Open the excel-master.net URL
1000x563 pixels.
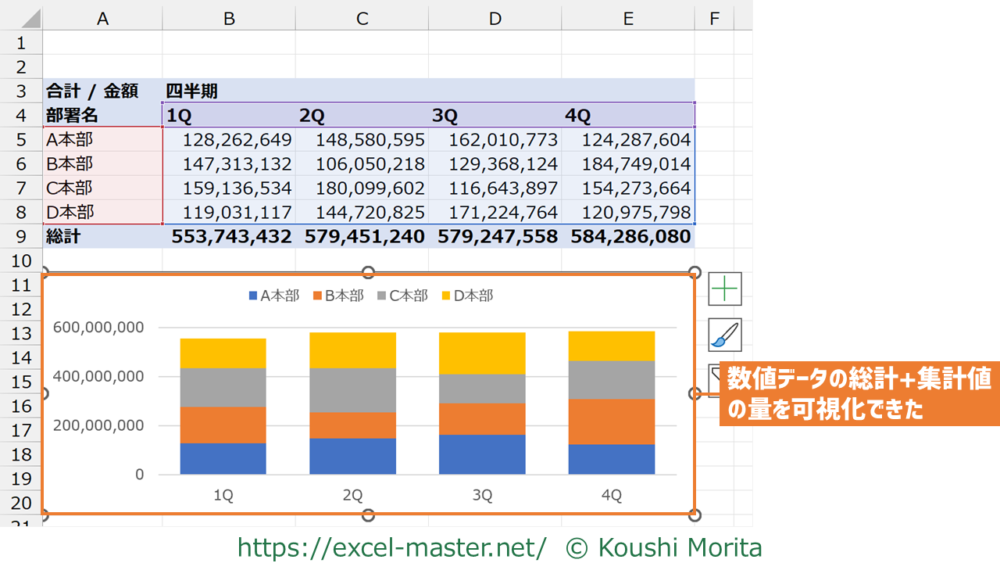click(391, 547)
